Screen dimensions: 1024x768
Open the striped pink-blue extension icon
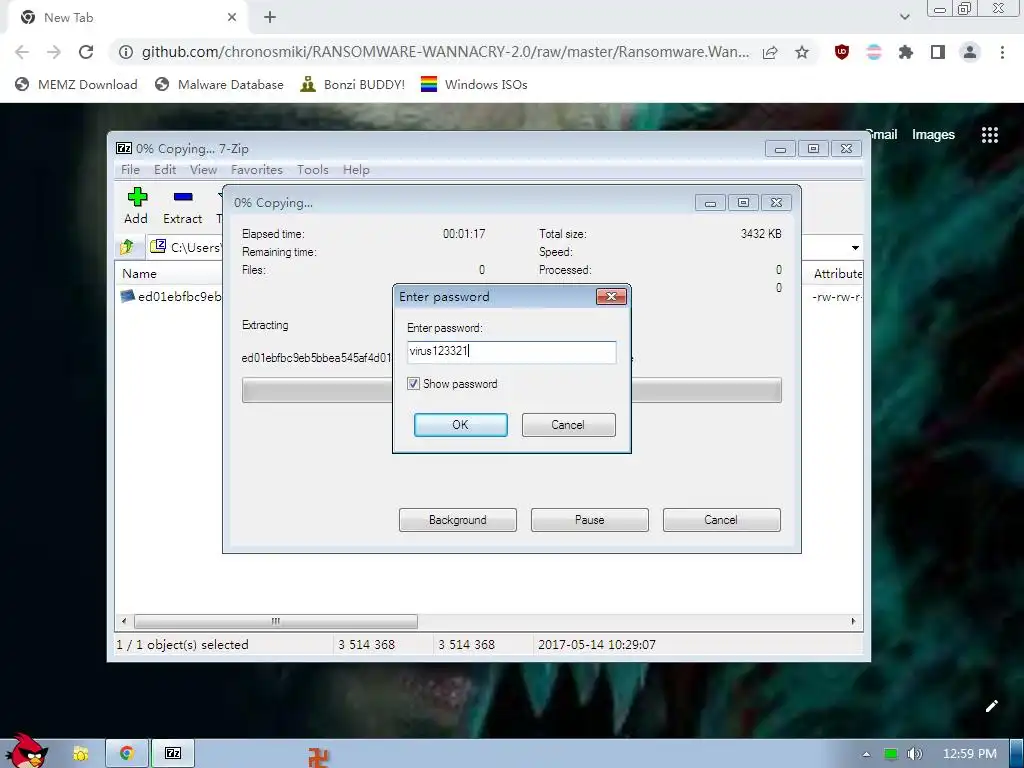click(x=874, y=52)
